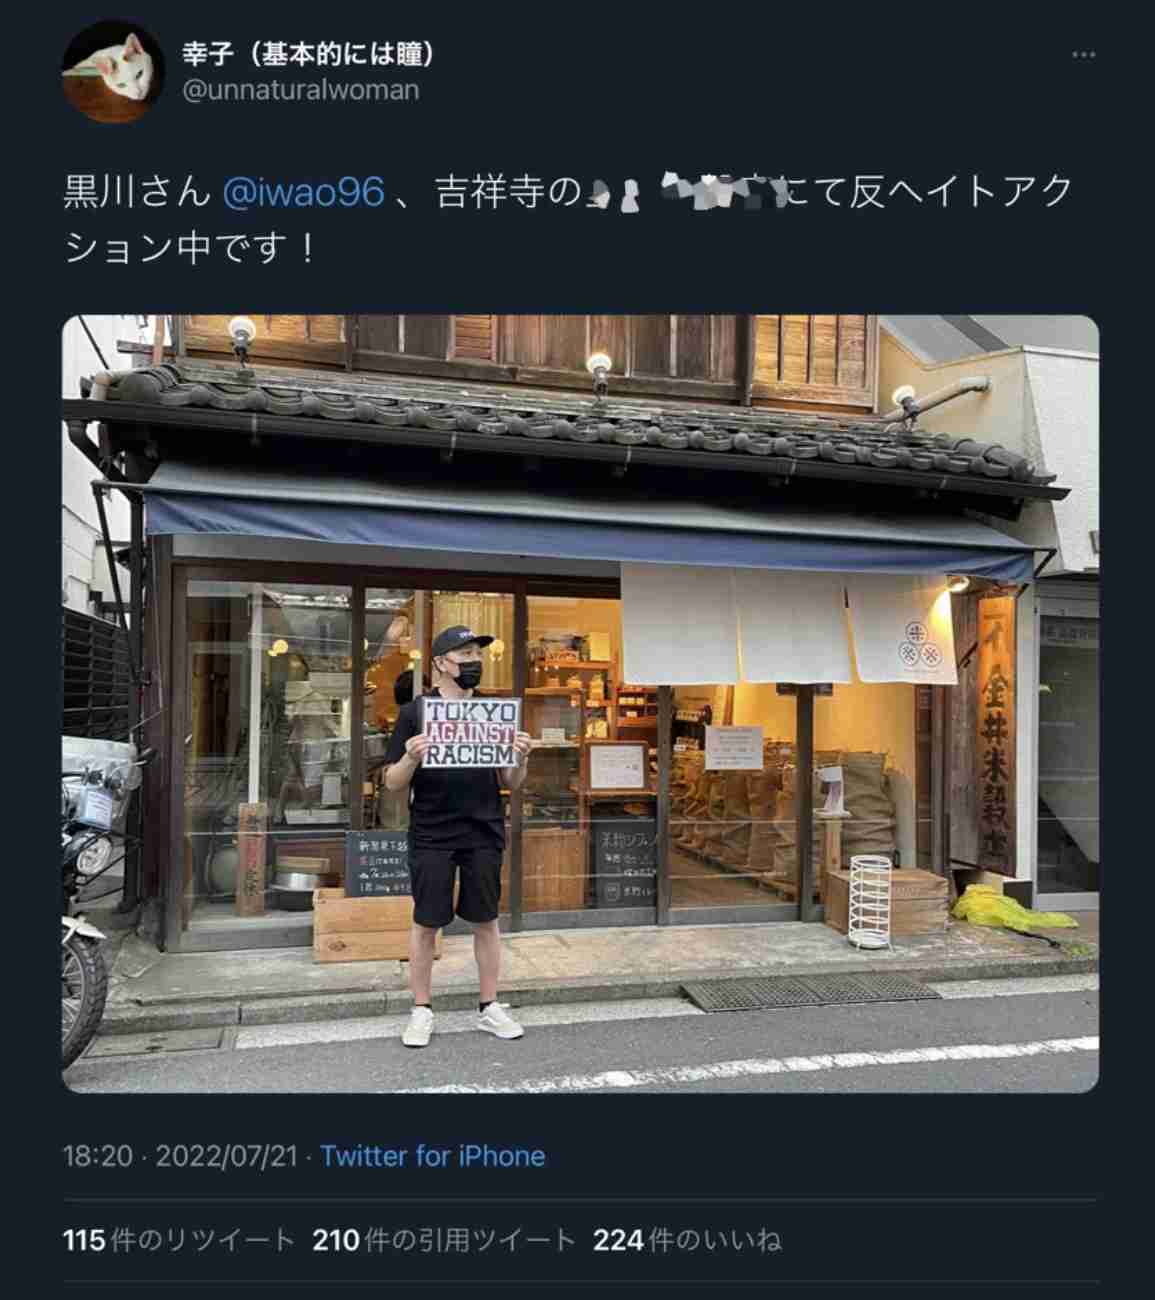Click the TOKYO AGAINST RACISM sign in photo
The height and width of the screenshot is (1300, 1155).
tap(471, 733)
